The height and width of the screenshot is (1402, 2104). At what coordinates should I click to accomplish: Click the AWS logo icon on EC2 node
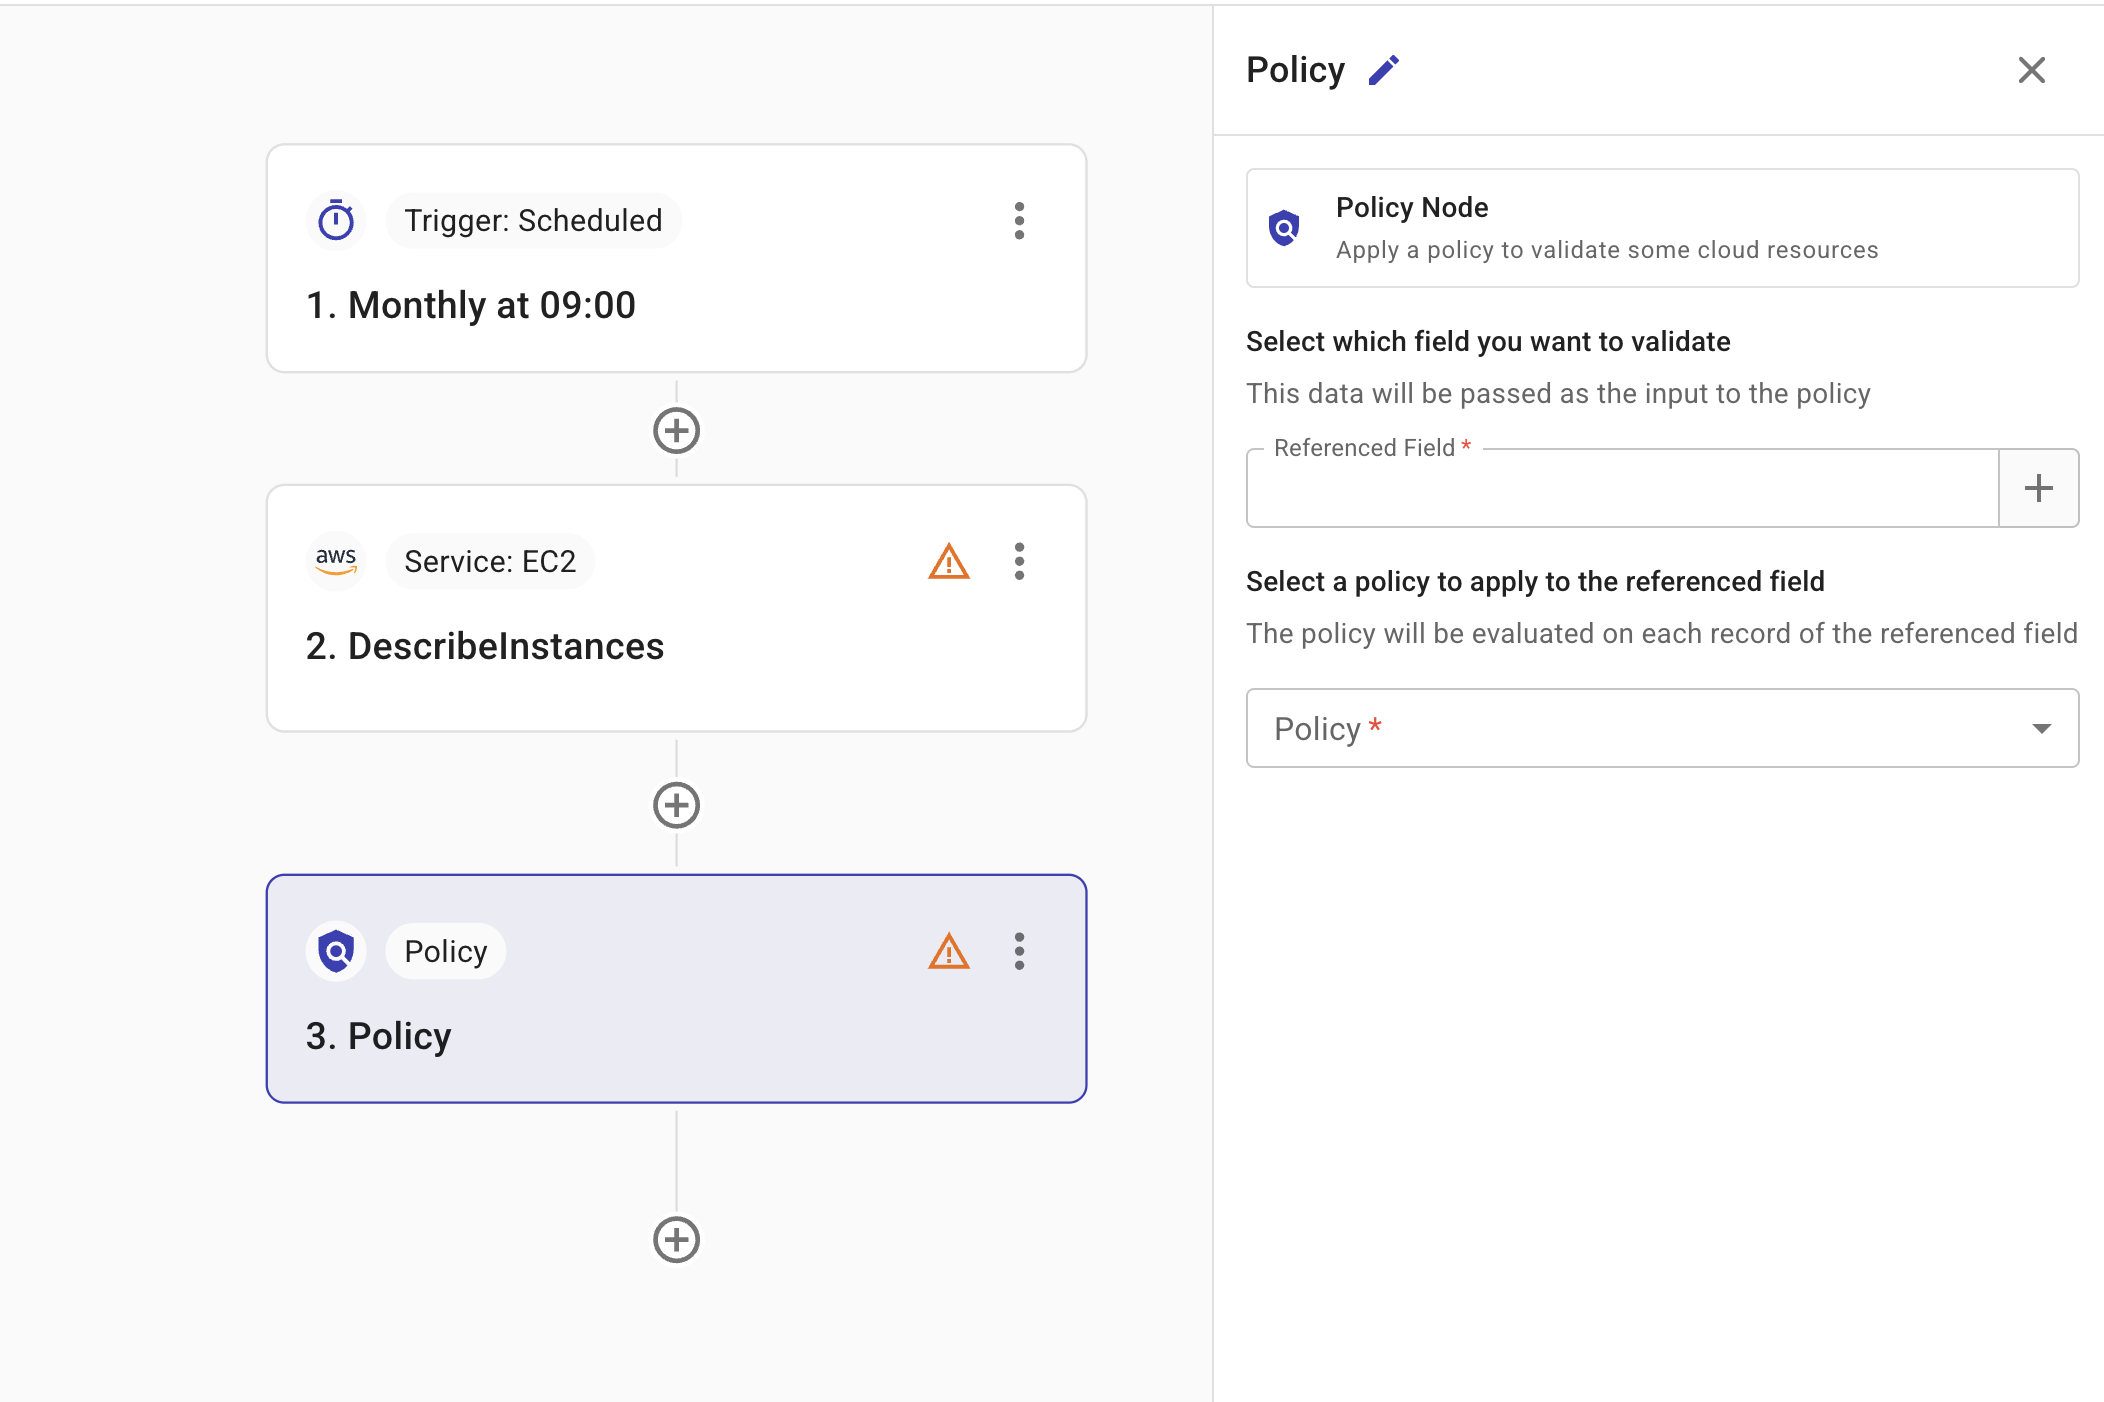(336, 561)
